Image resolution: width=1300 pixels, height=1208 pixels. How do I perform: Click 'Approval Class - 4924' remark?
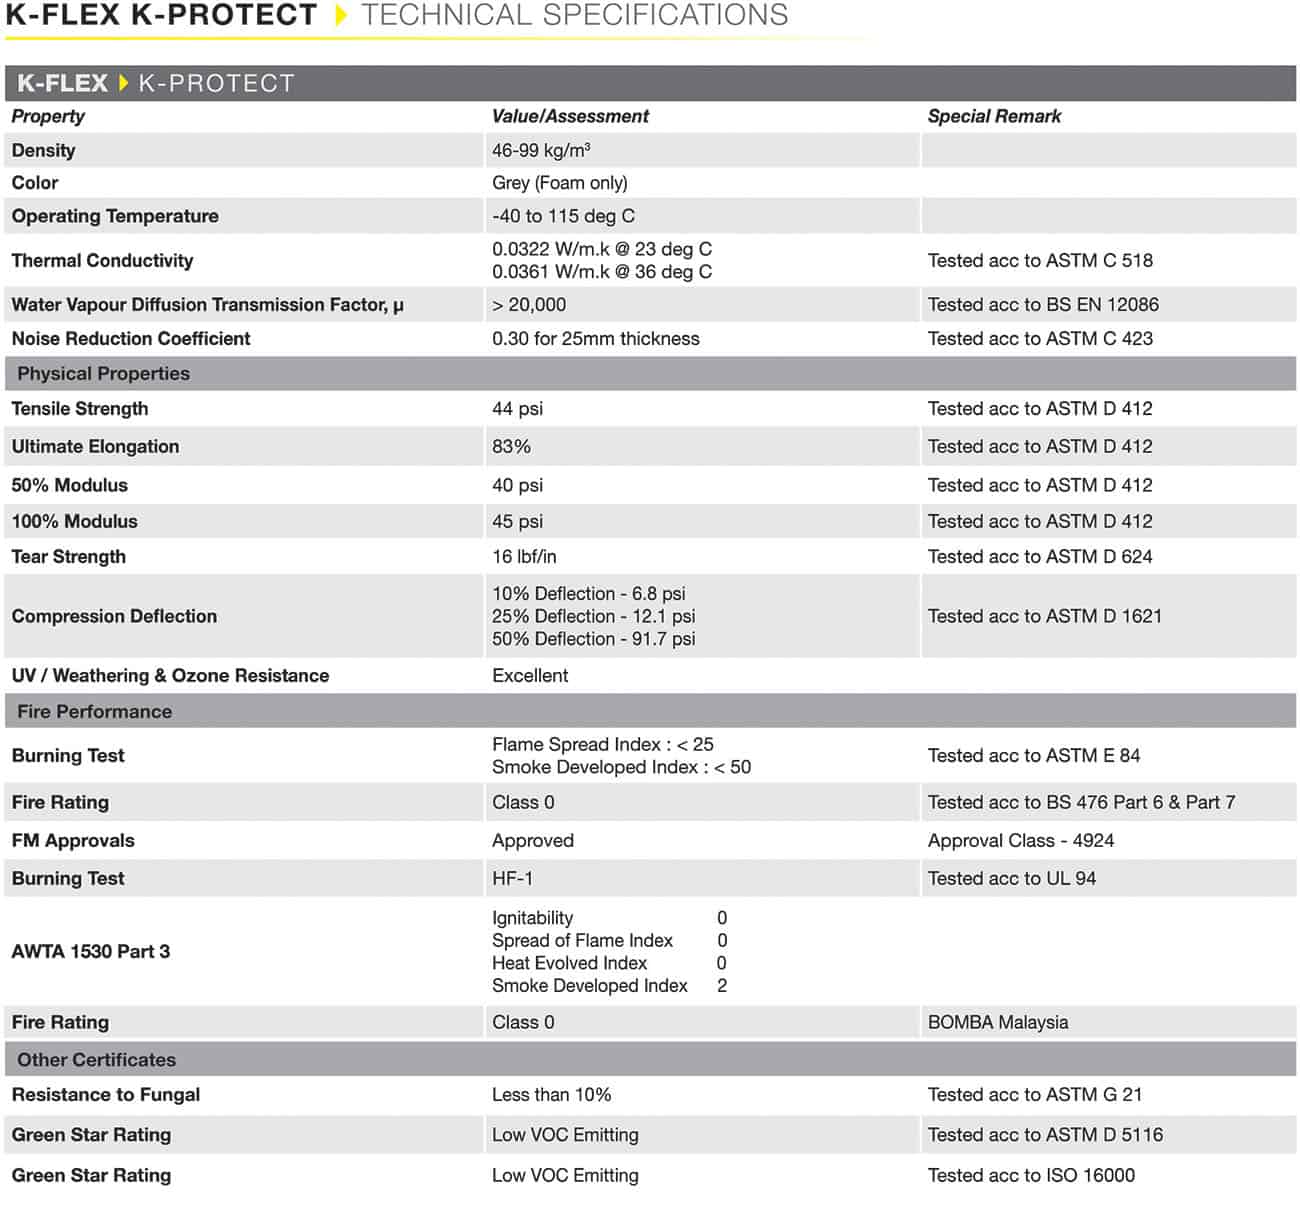(x=1021, y=841)
